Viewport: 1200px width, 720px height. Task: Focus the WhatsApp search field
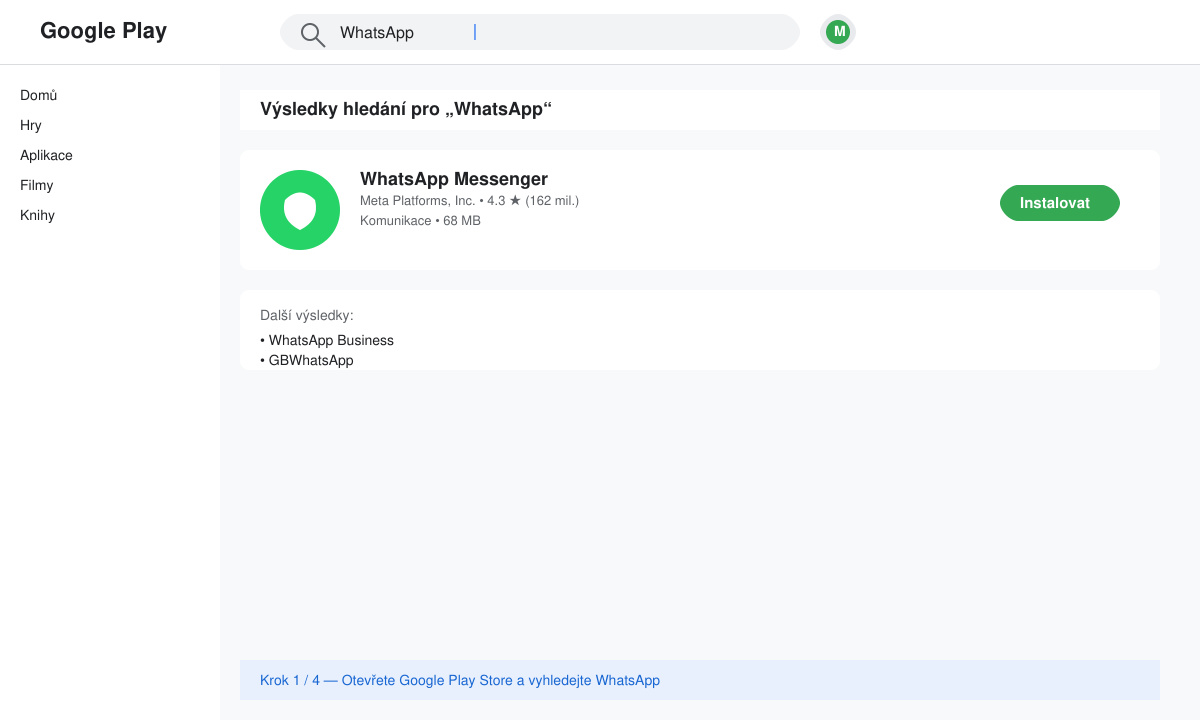tap(540, 32)
